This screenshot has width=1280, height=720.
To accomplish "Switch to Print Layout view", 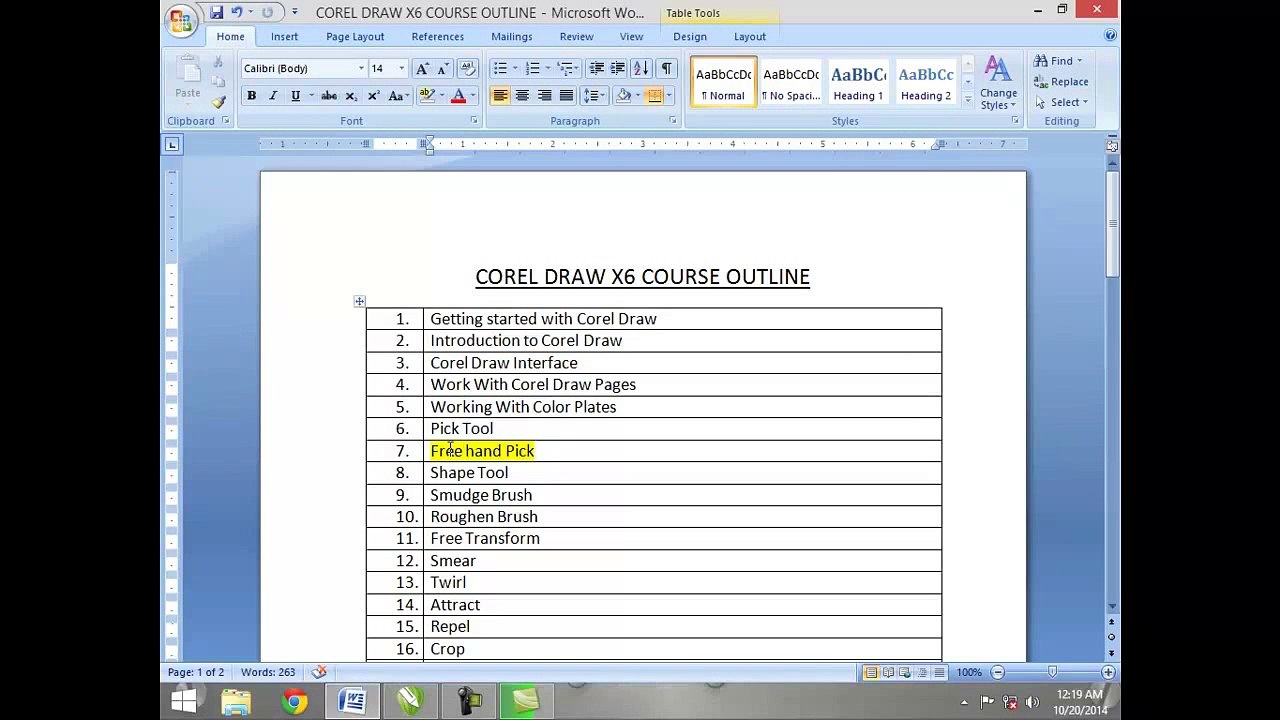I will 871,673.
